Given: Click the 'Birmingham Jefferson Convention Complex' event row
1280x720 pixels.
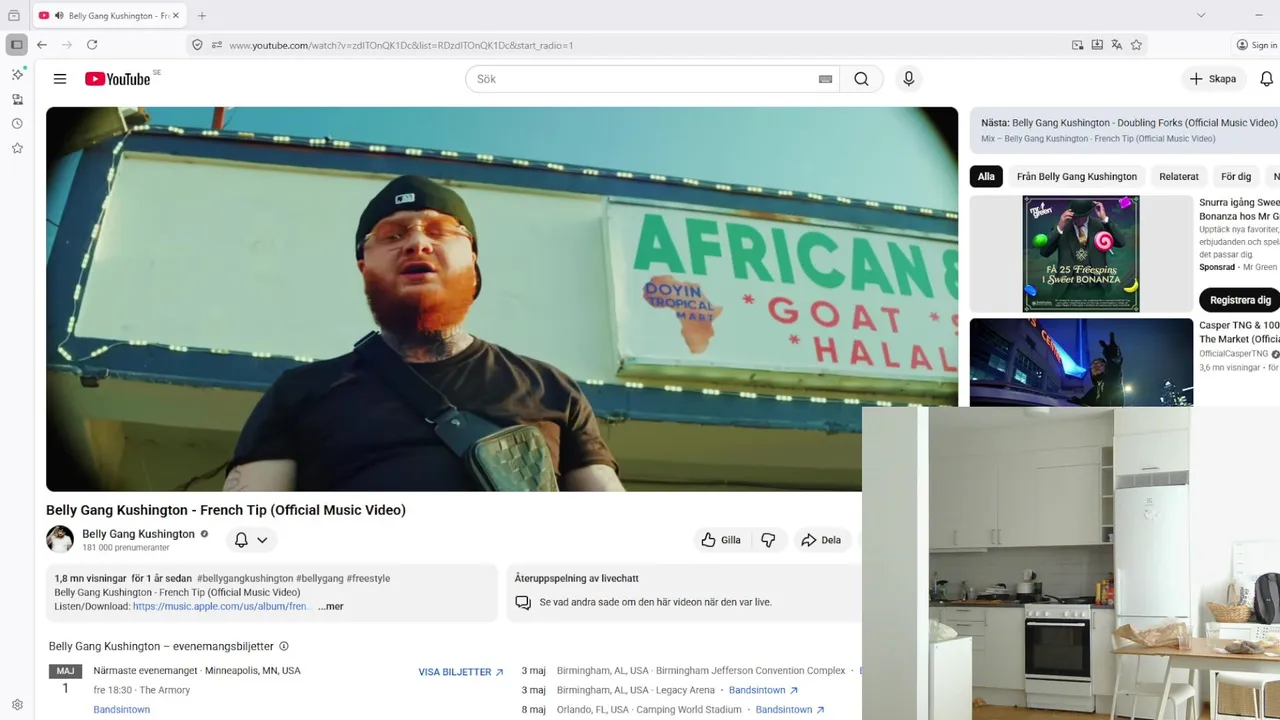Looking at the screenshot, I should (690, 671).
